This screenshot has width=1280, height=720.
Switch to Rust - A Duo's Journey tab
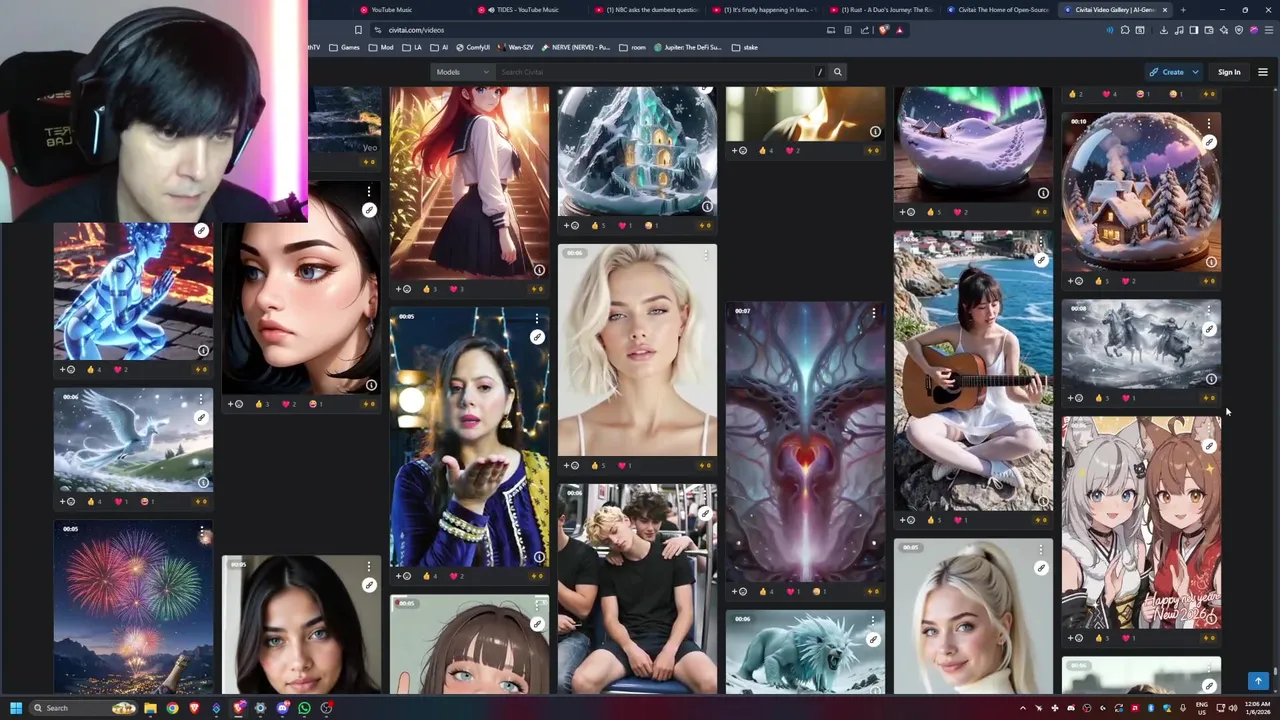coord(880,10)
